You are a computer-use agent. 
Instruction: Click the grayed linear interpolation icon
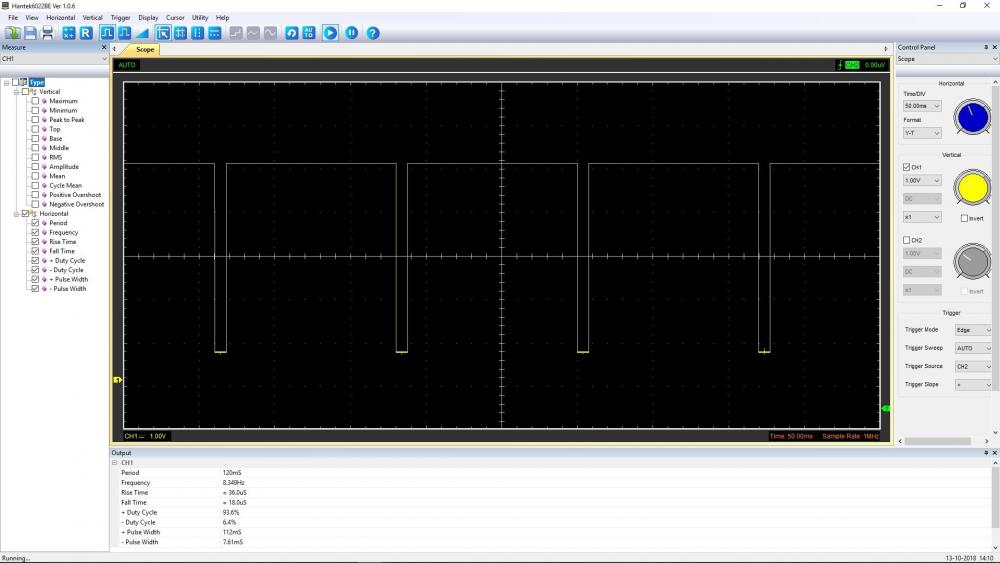pos(253,33)
